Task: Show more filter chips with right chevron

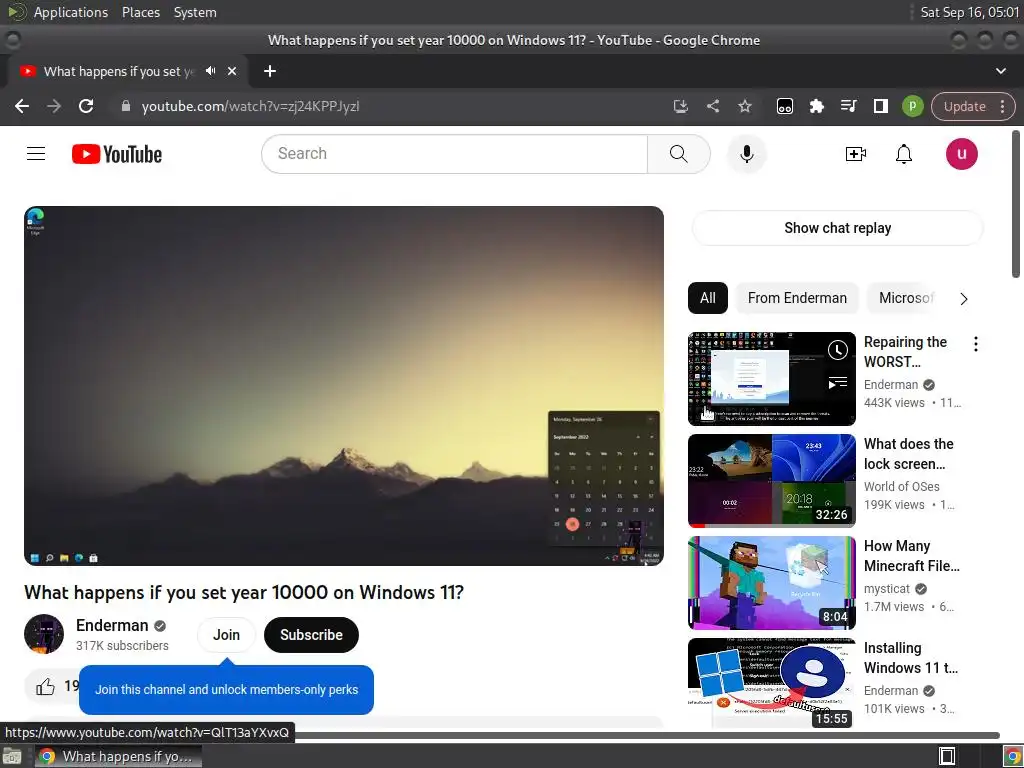Action: click(963, 298)
